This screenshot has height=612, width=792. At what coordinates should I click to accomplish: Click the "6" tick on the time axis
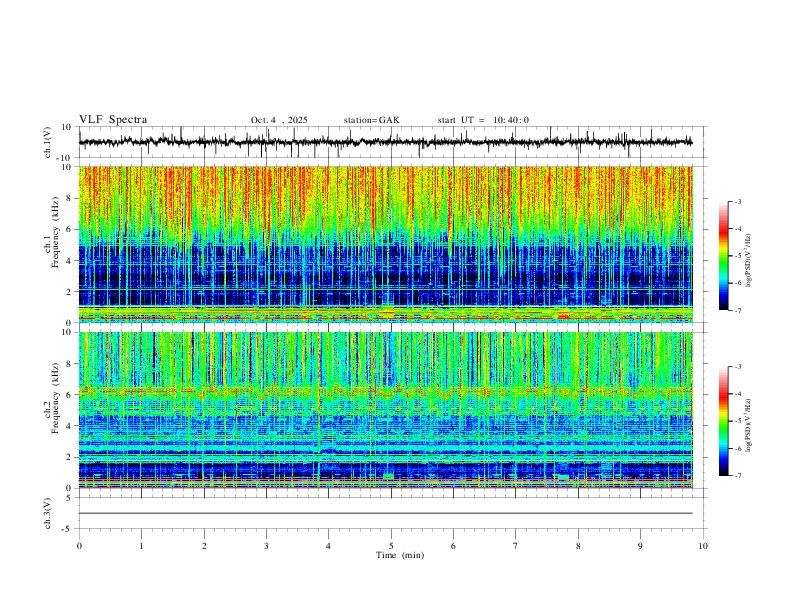click(453, 546)
